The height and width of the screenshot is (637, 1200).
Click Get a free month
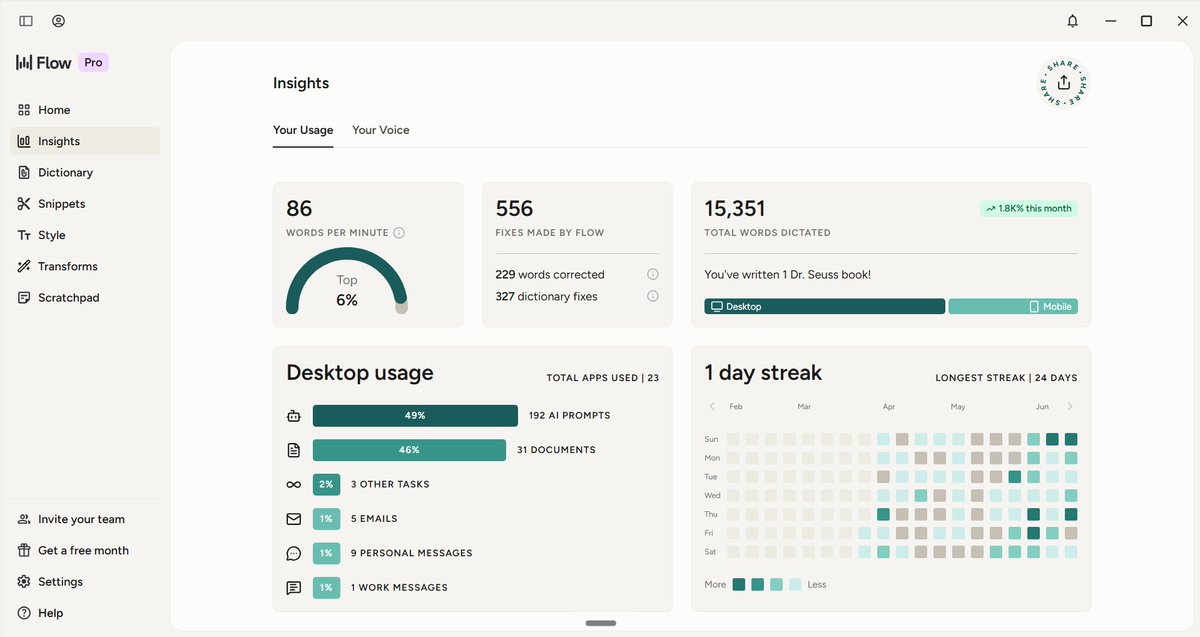(x=85, y=550)
